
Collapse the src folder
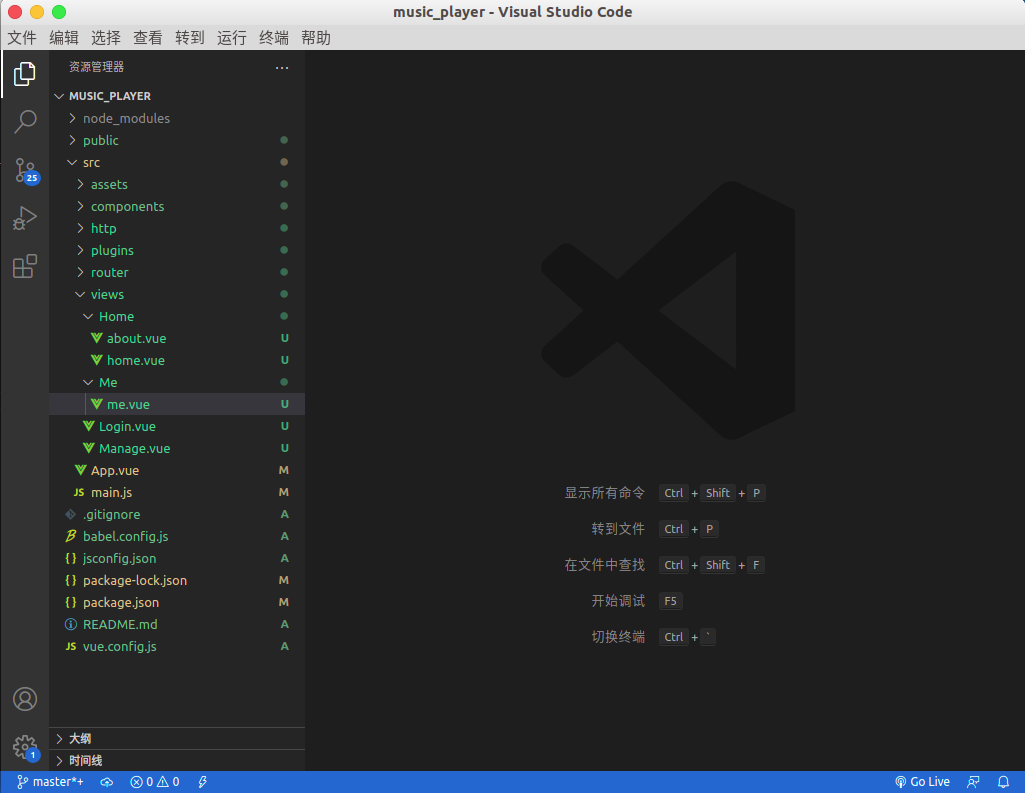(x=177, y=162)
